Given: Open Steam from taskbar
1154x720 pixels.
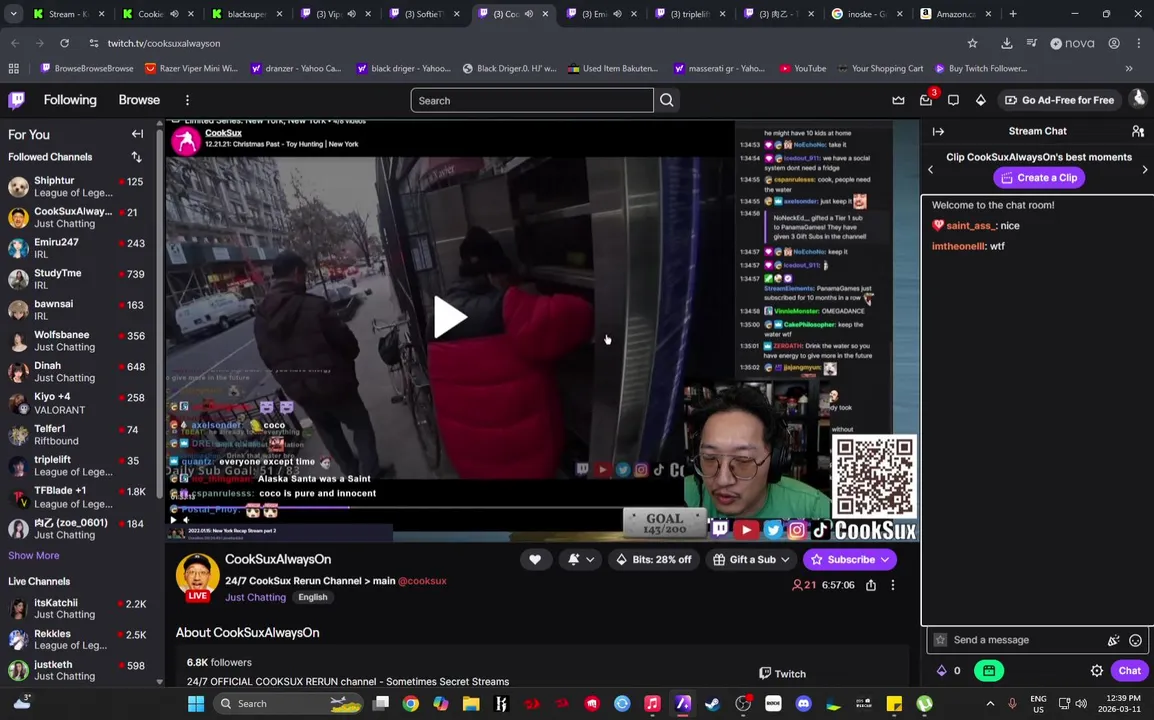Looking at the screenshot, I should (x=712, y=704).
